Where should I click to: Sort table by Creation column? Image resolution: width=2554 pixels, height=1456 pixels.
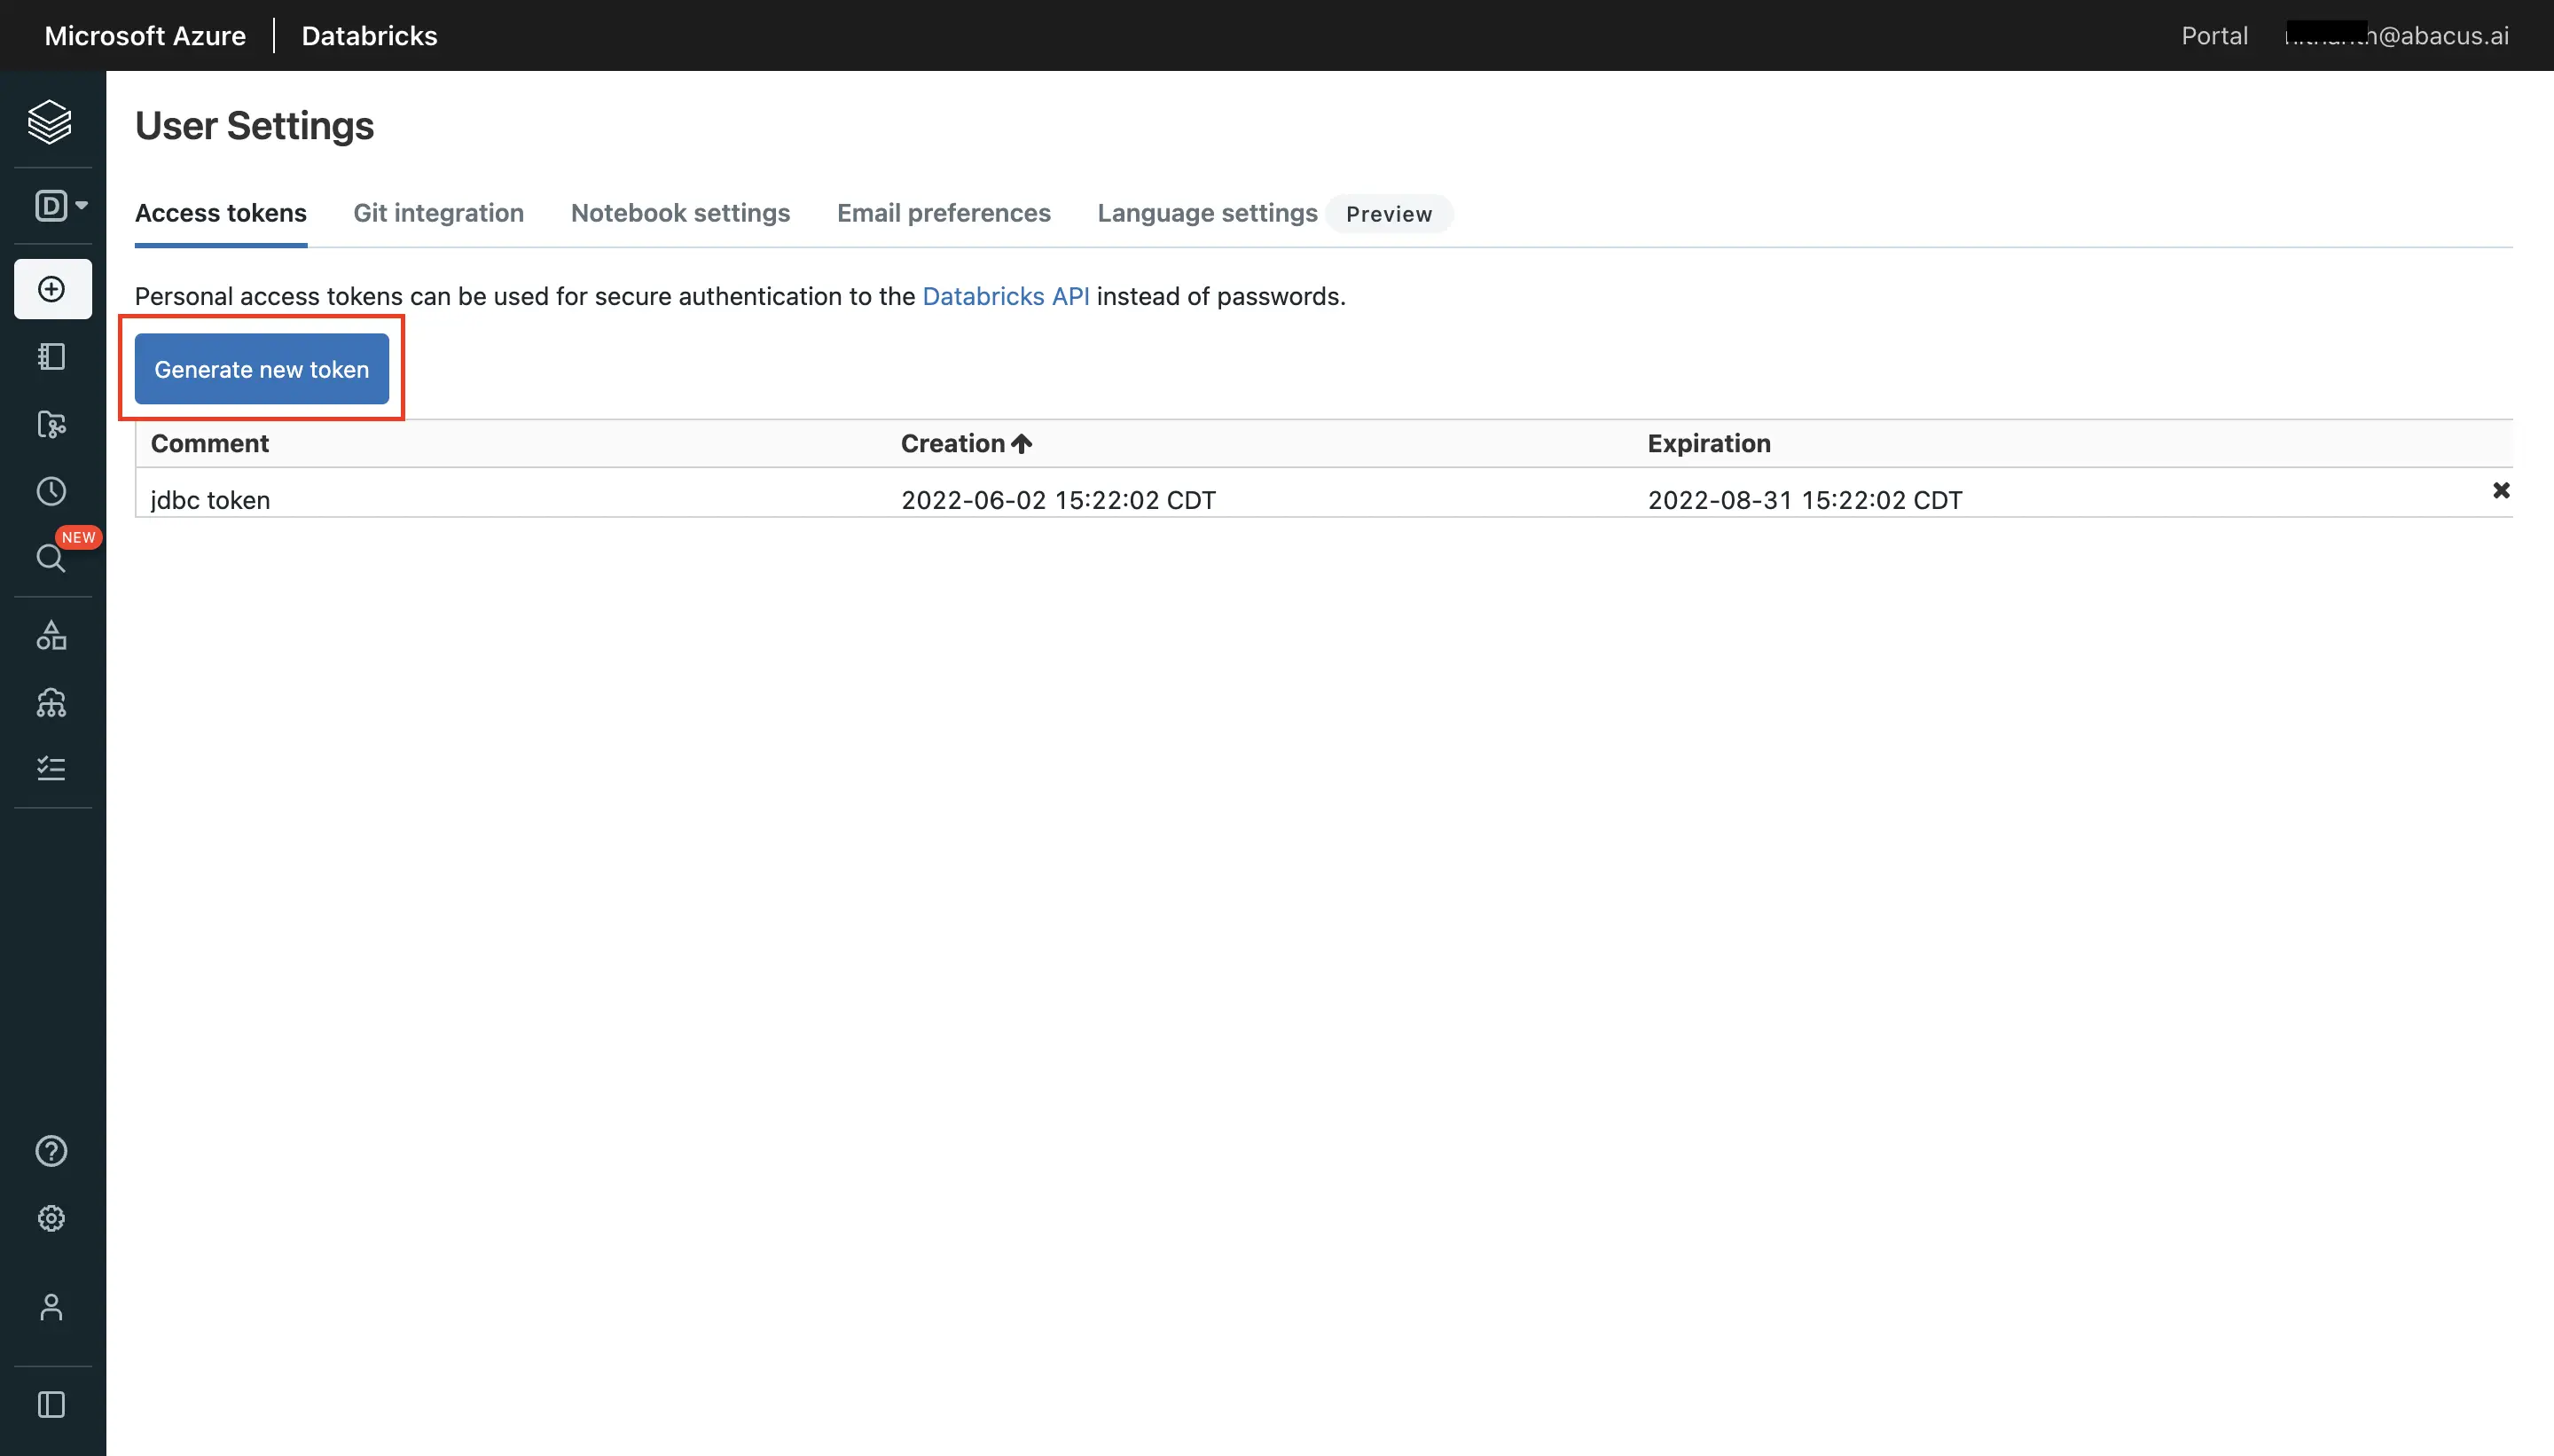963,443
